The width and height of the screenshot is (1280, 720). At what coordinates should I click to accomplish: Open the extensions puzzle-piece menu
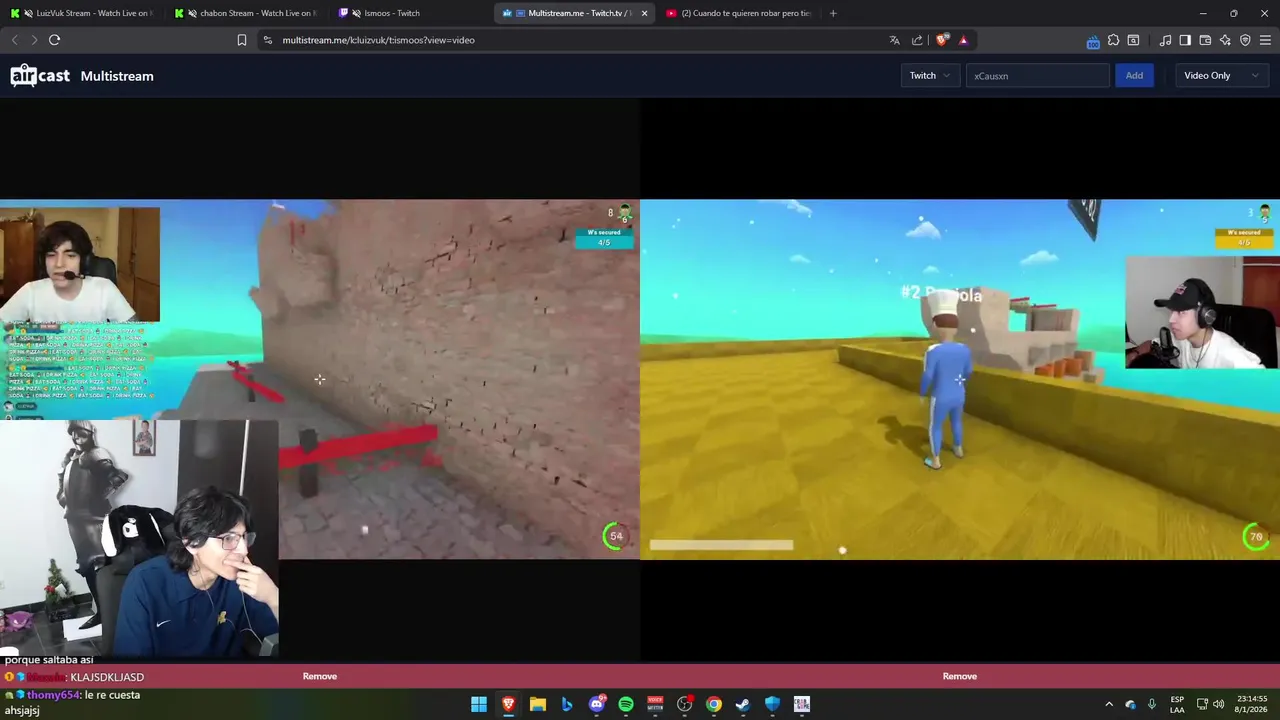[1113, 40]
